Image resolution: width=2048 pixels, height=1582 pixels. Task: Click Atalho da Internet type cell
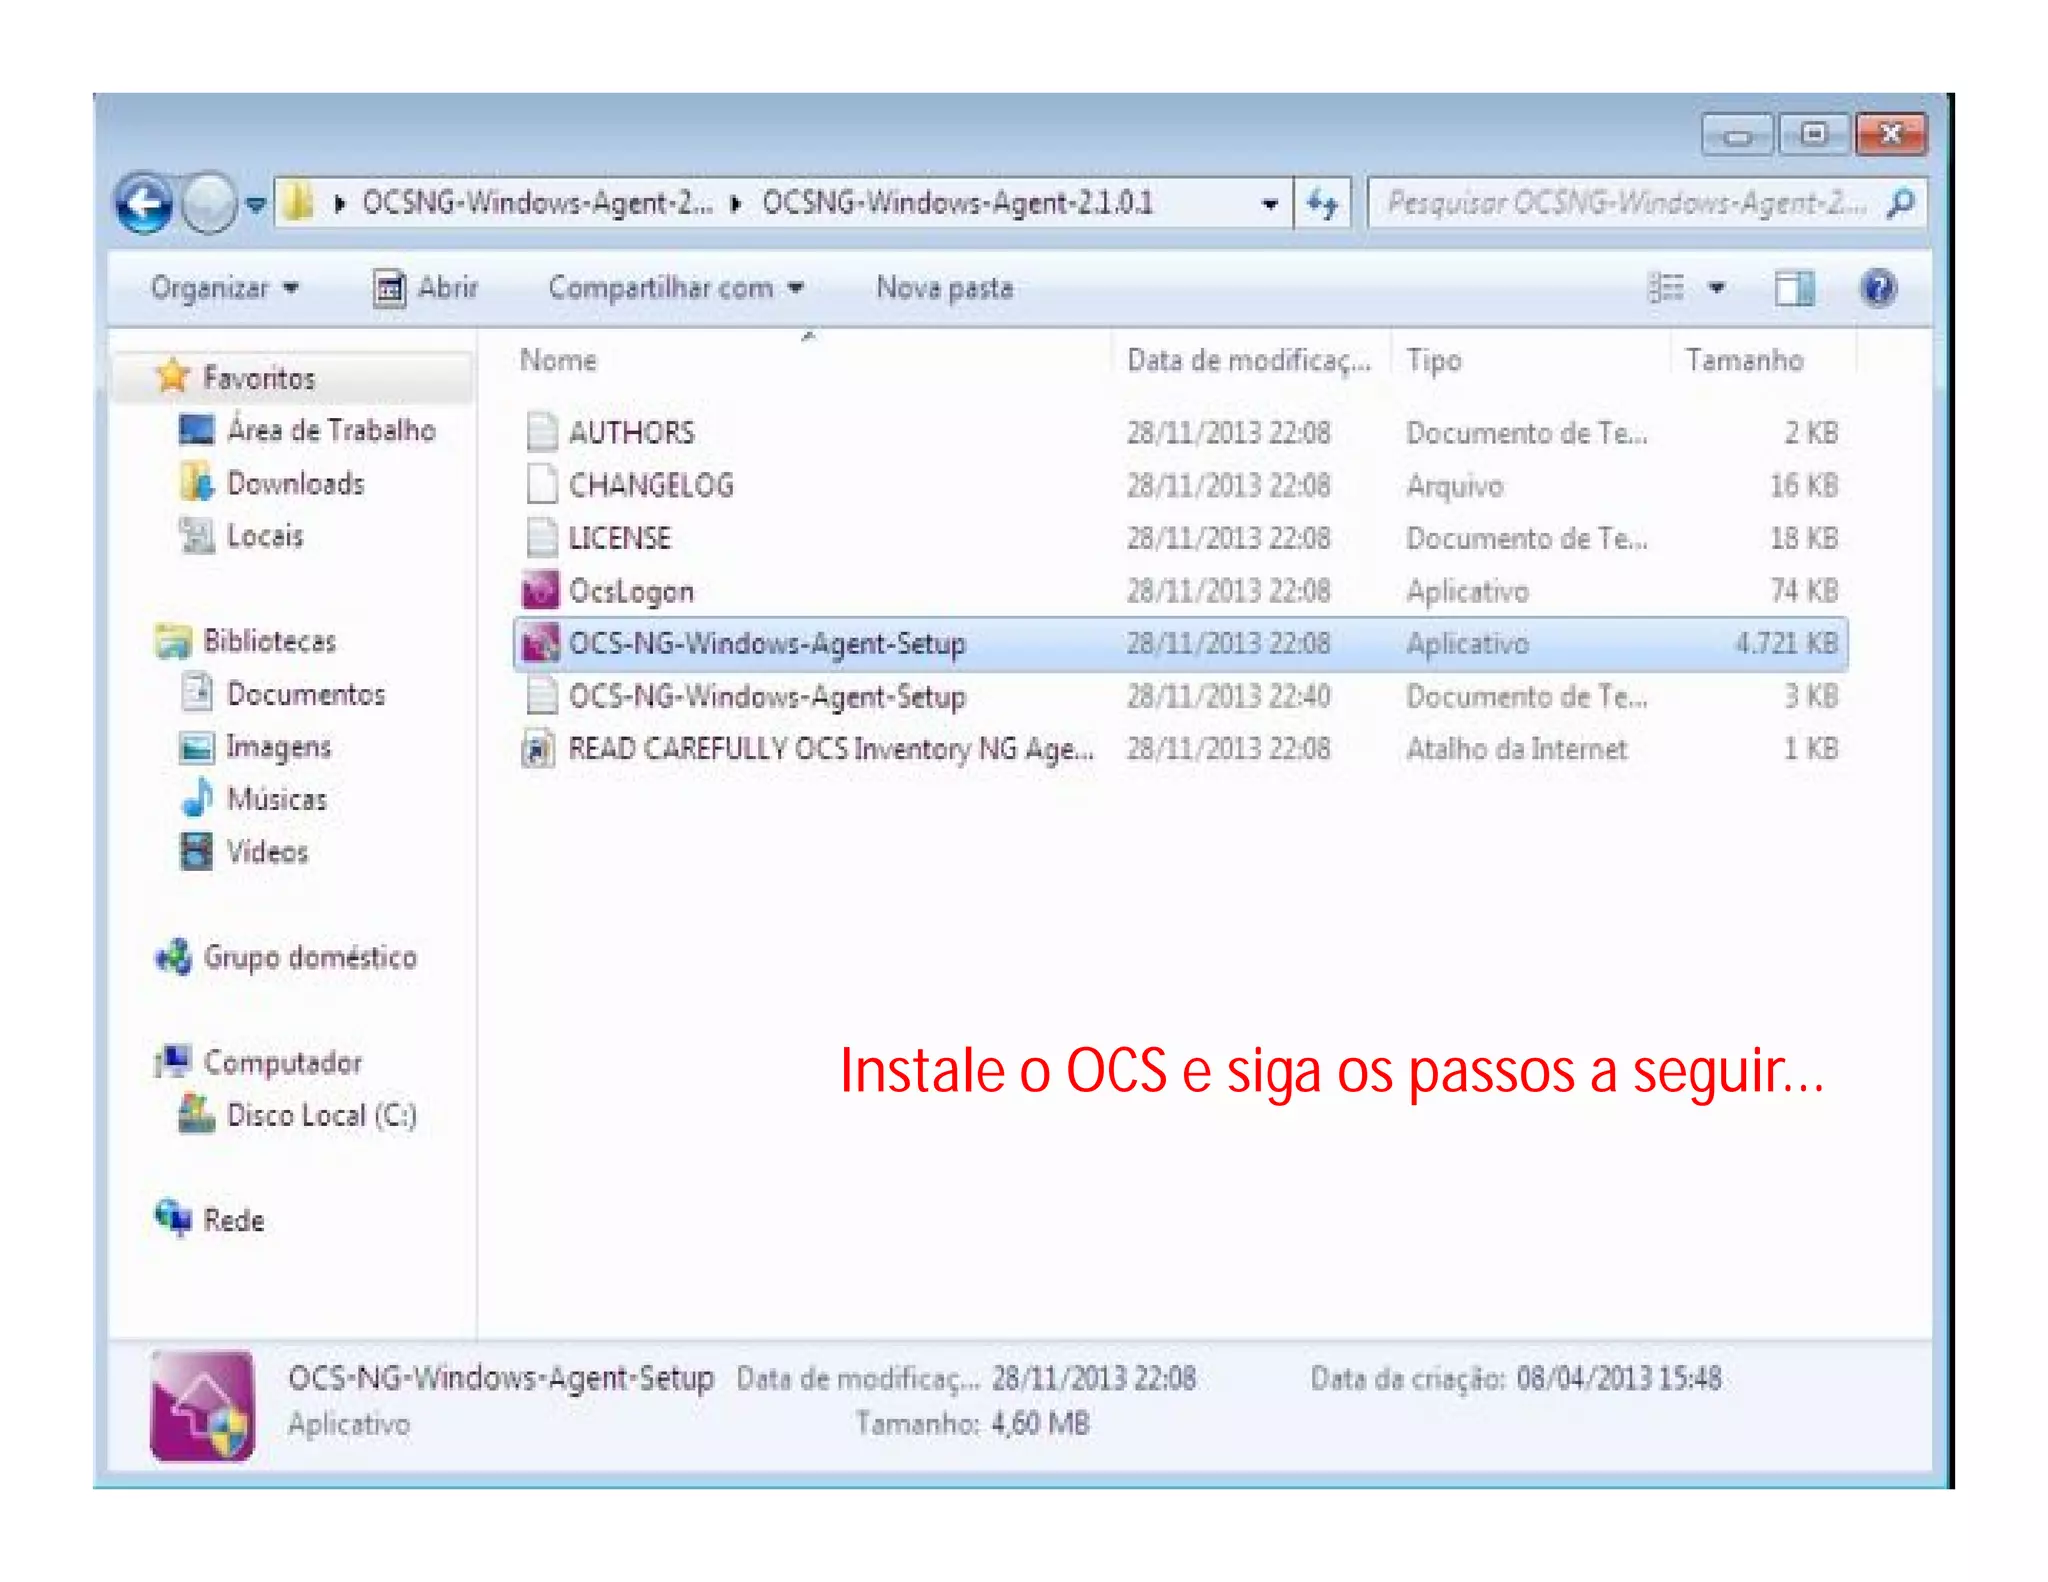point(1517,749)
